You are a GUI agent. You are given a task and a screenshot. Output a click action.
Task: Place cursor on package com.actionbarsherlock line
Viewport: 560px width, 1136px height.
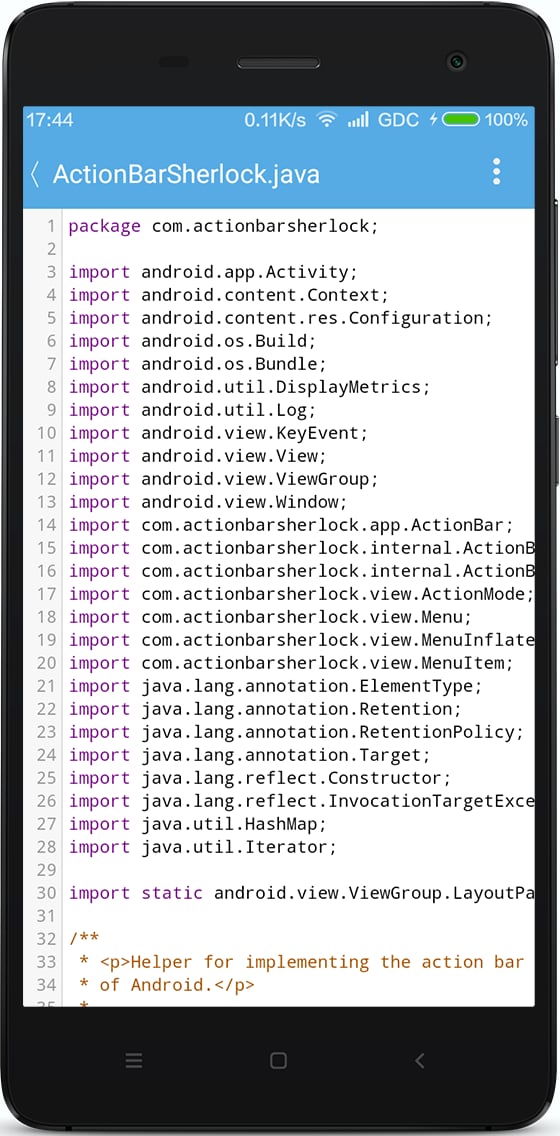pos(224,226)
